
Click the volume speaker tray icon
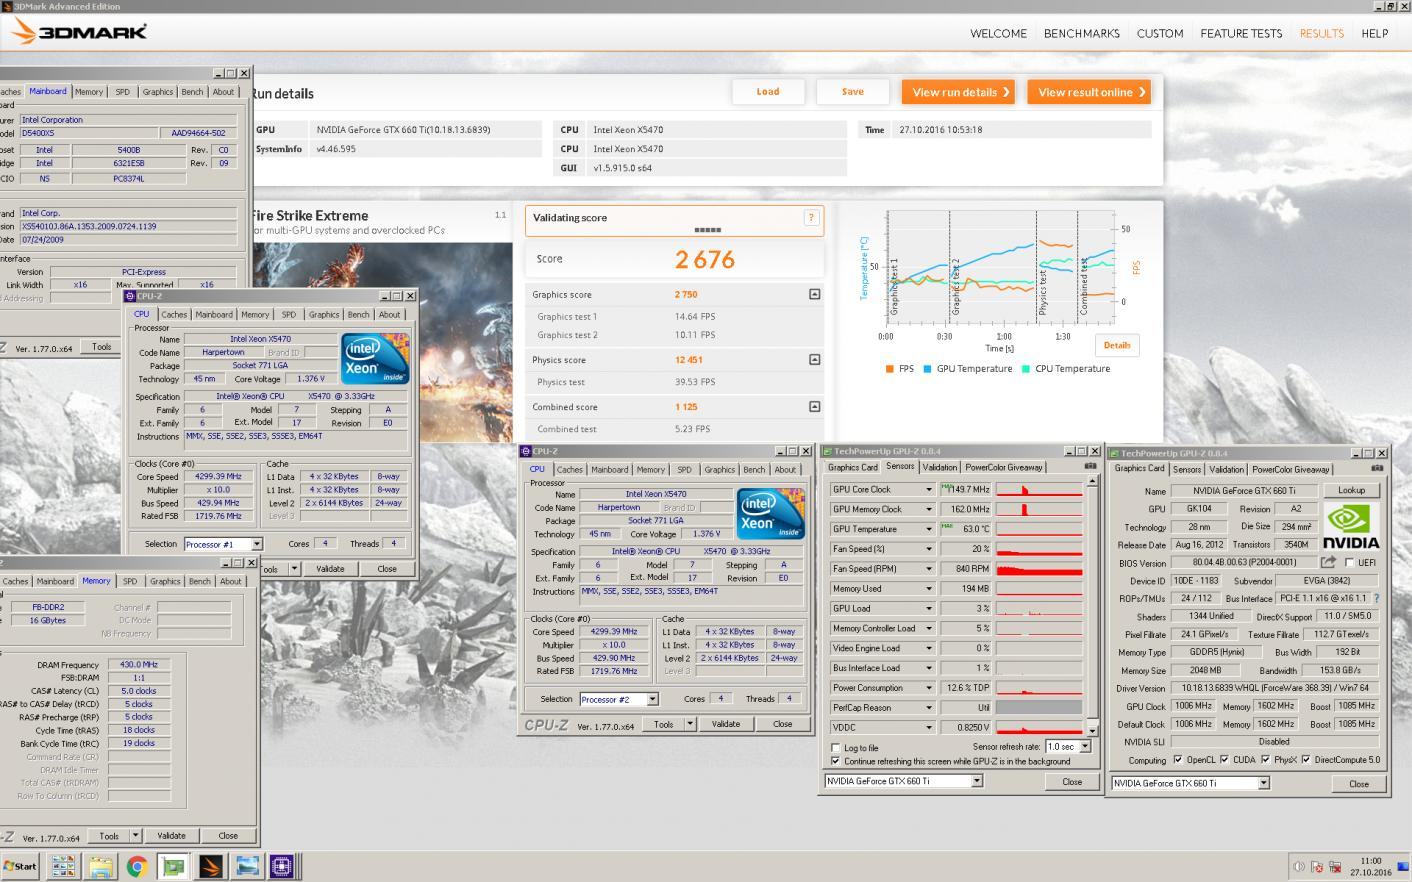[1298, 867]
